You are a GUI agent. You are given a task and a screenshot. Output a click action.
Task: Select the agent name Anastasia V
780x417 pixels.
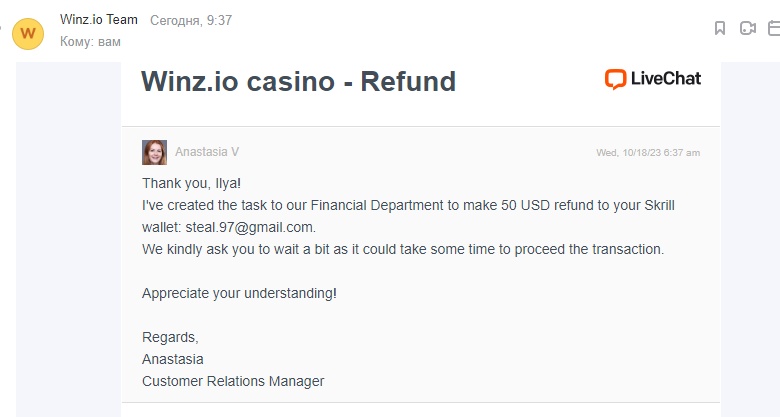(207, 152)
